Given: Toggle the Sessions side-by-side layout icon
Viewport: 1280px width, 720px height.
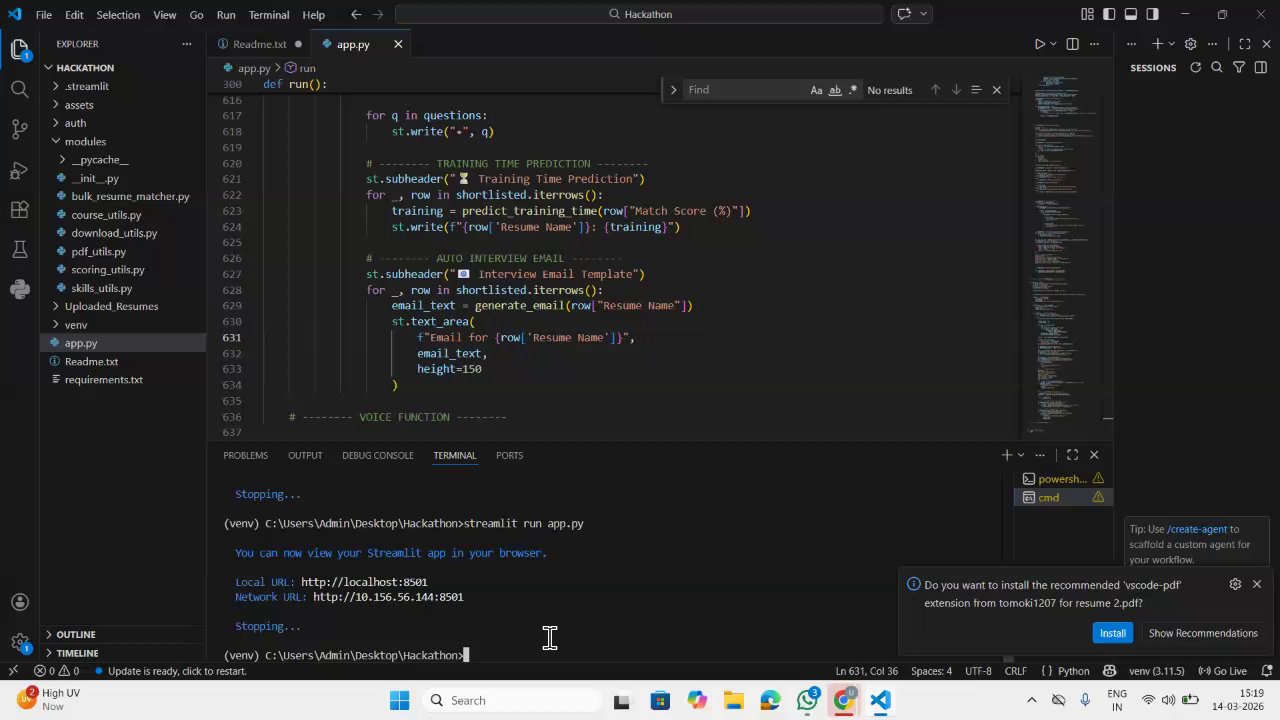Looking at the screenshot, I should [x=1261, y=68].
